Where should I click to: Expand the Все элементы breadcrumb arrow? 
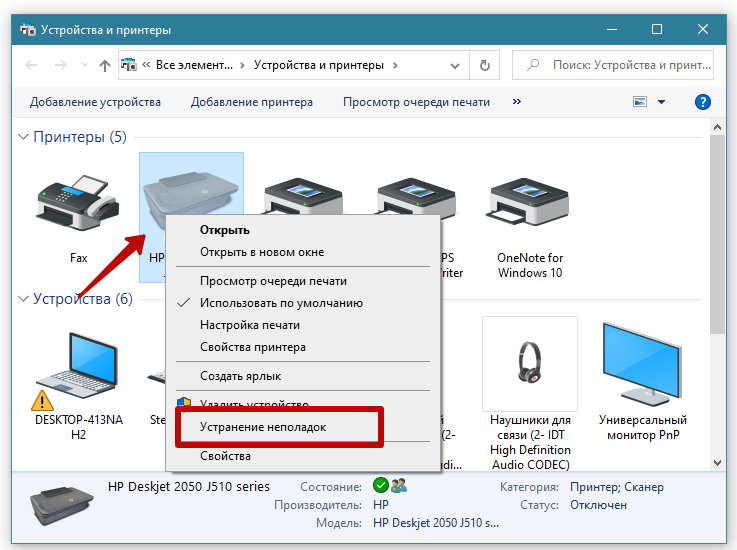(x=242, y=65)
